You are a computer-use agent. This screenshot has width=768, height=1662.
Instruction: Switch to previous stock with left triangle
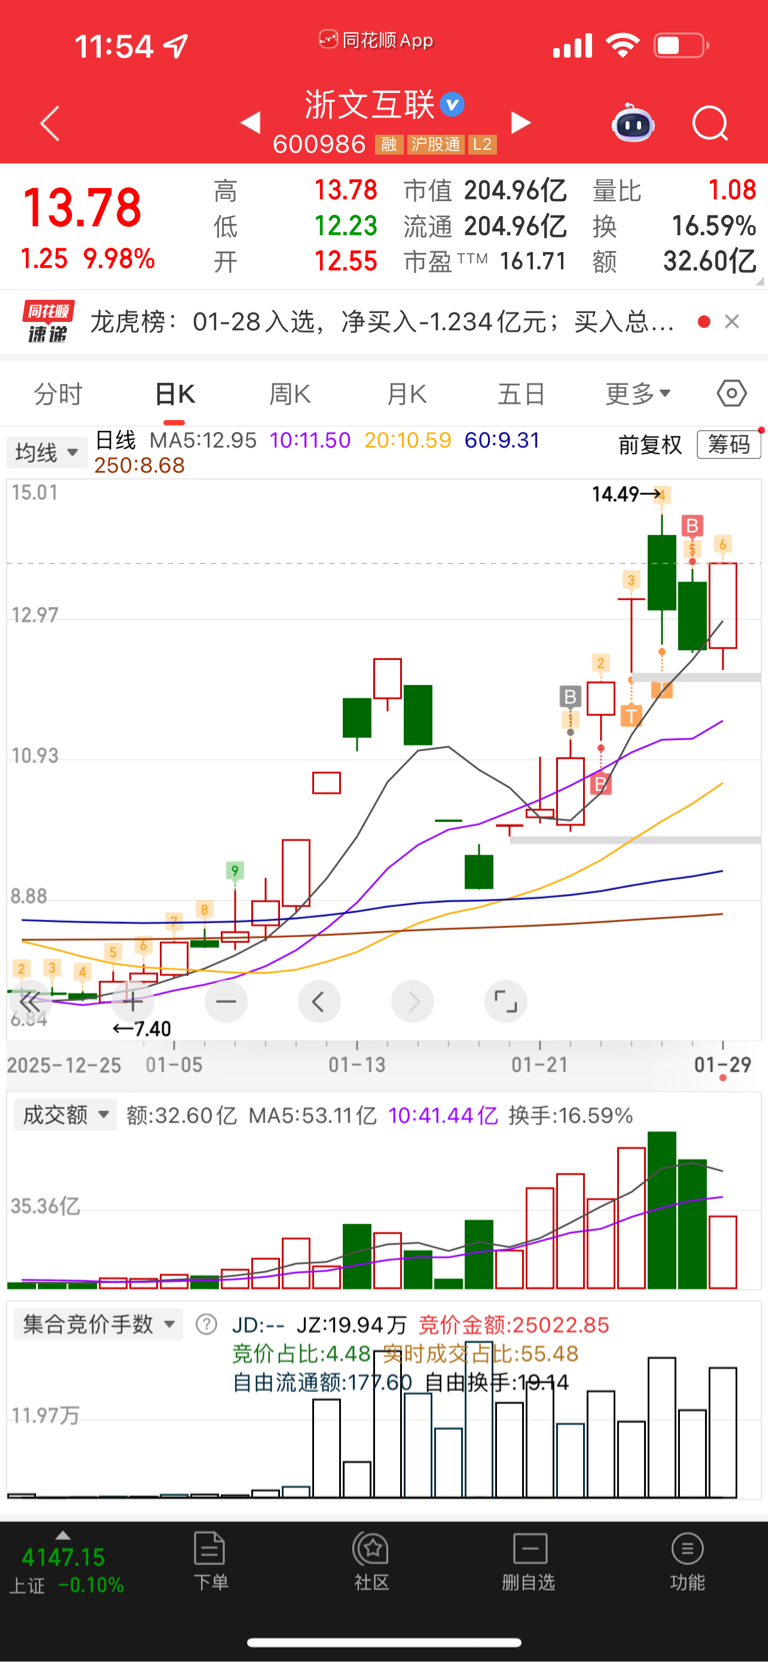tap(251, 123)
